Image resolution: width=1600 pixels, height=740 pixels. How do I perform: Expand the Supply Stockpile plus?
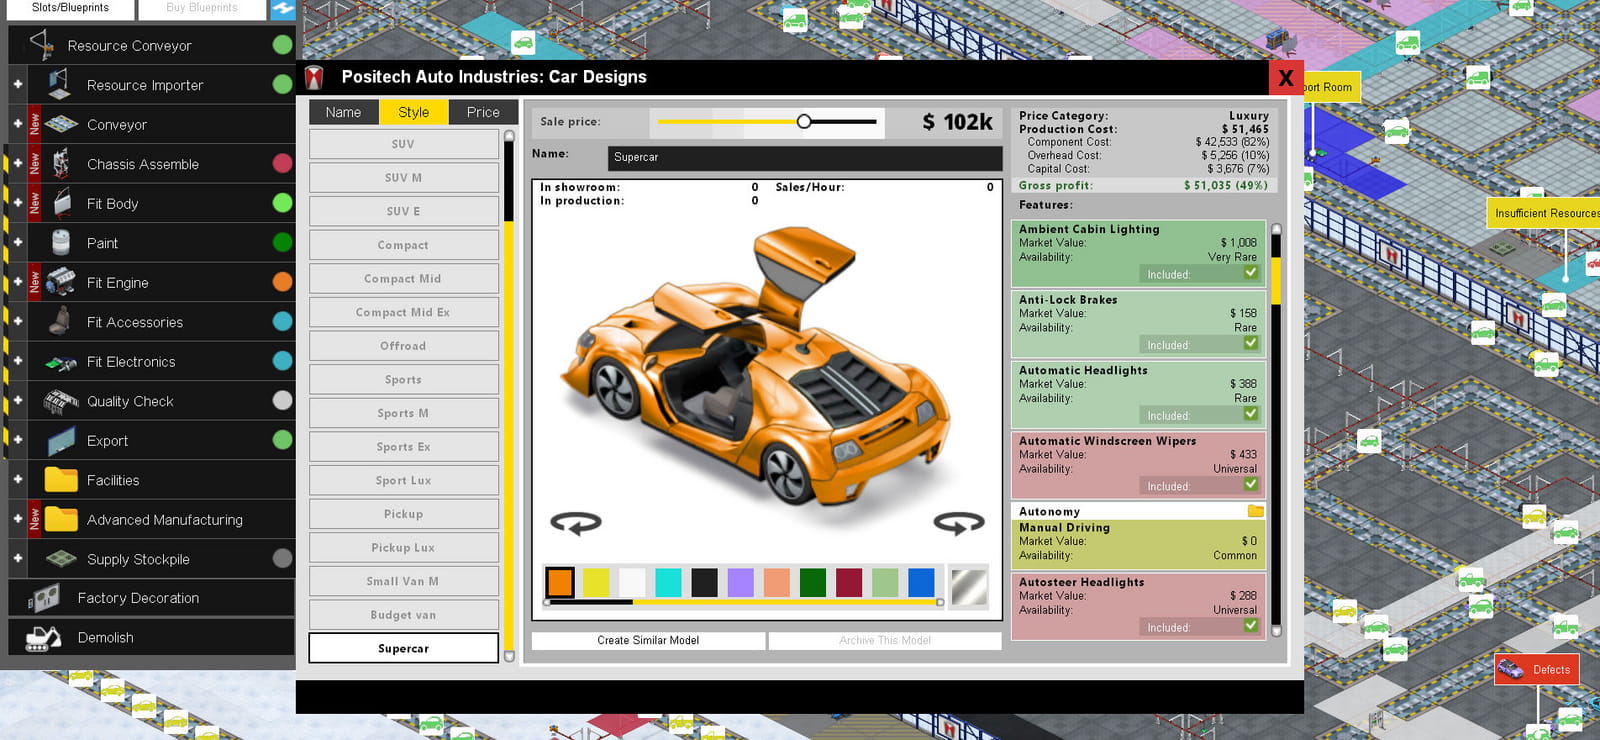17,559
